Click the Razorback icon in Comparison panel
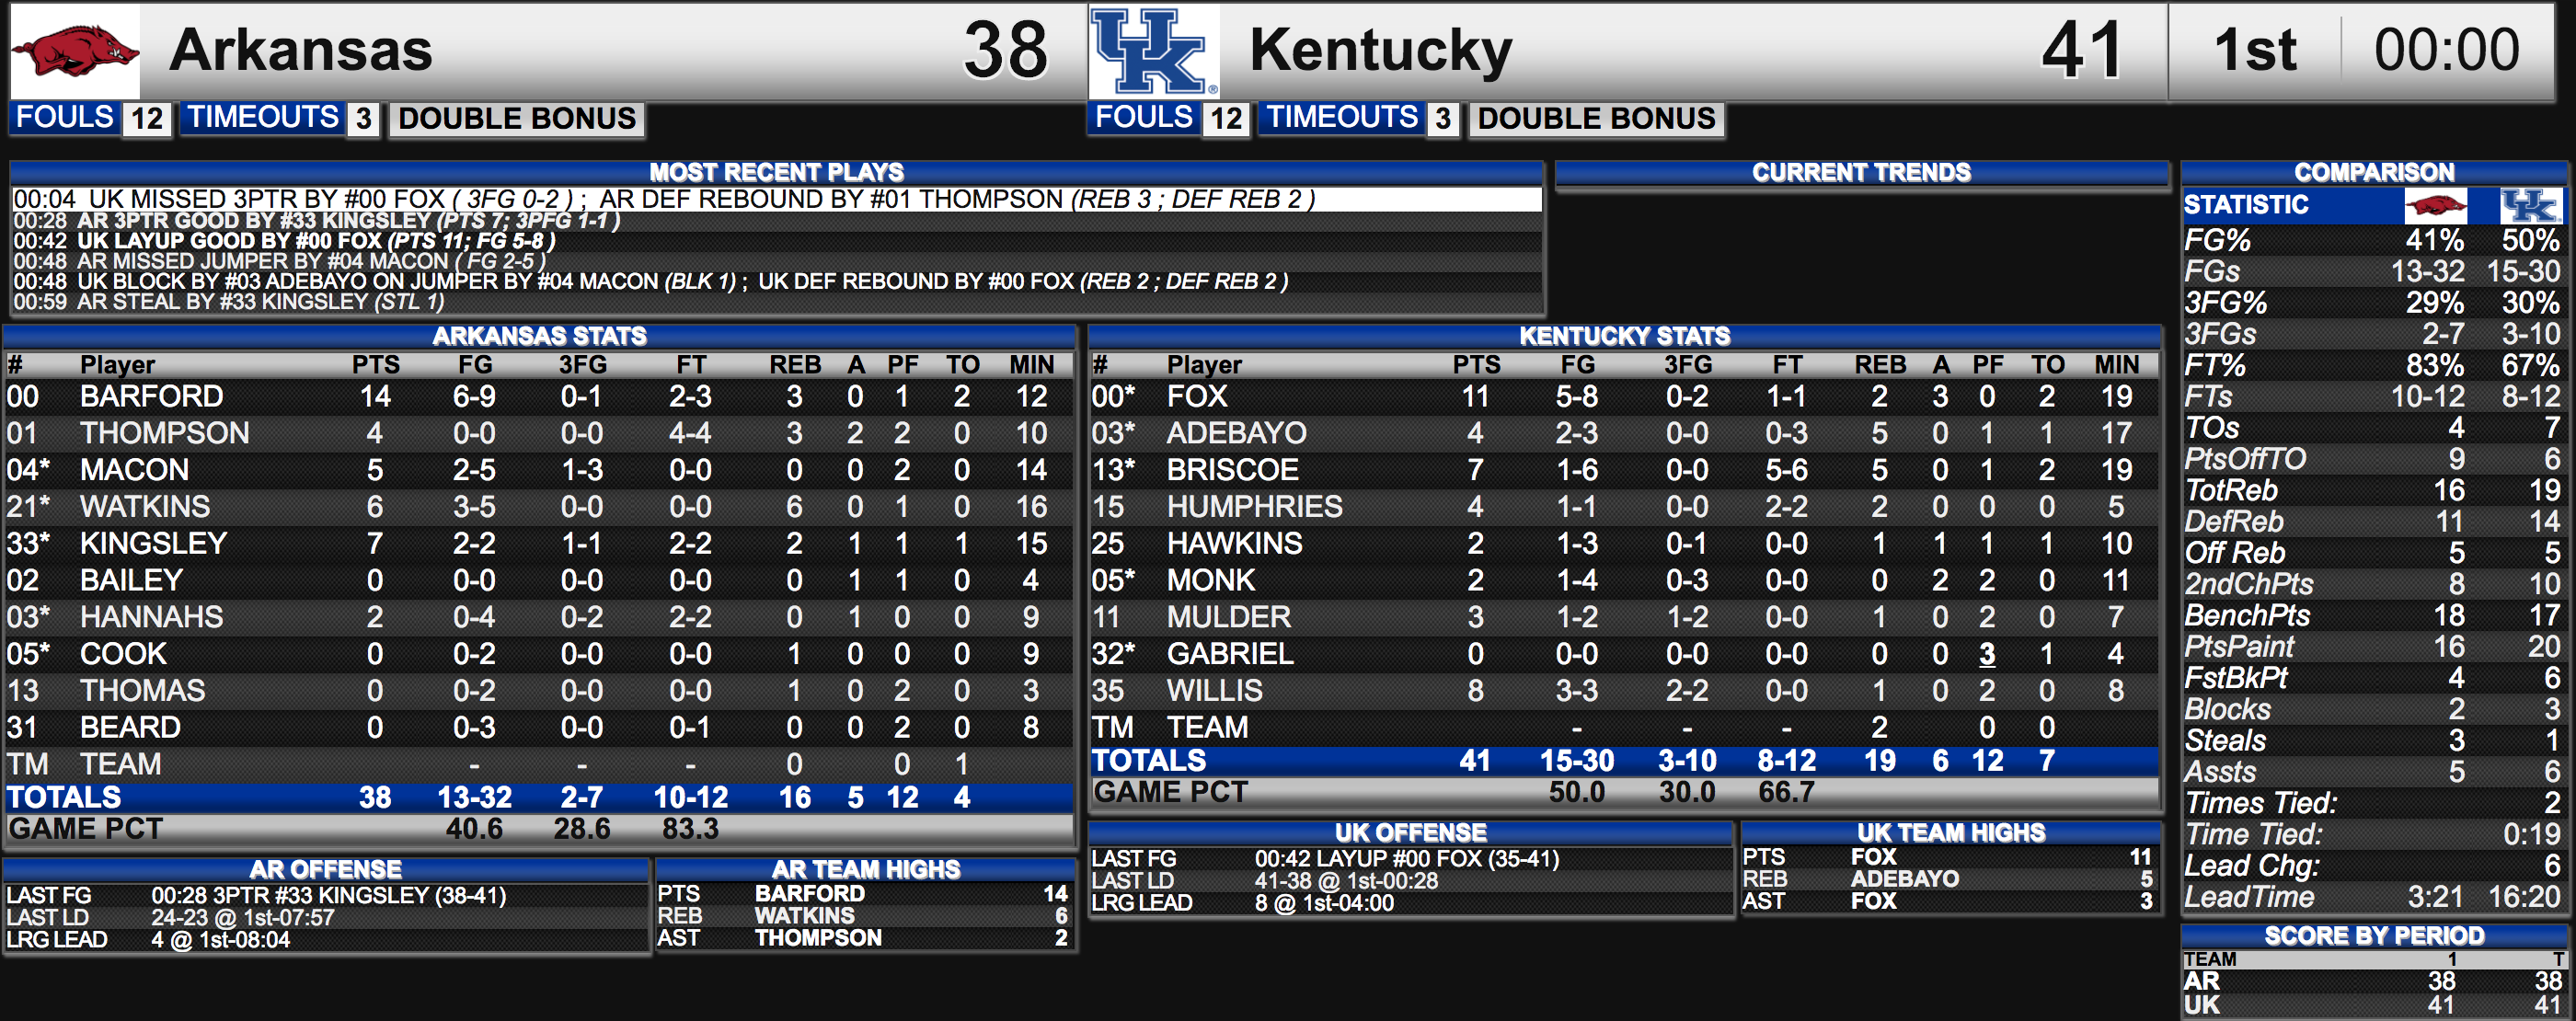Screen dimensions: 2576x1021 tap(2435, 205)
